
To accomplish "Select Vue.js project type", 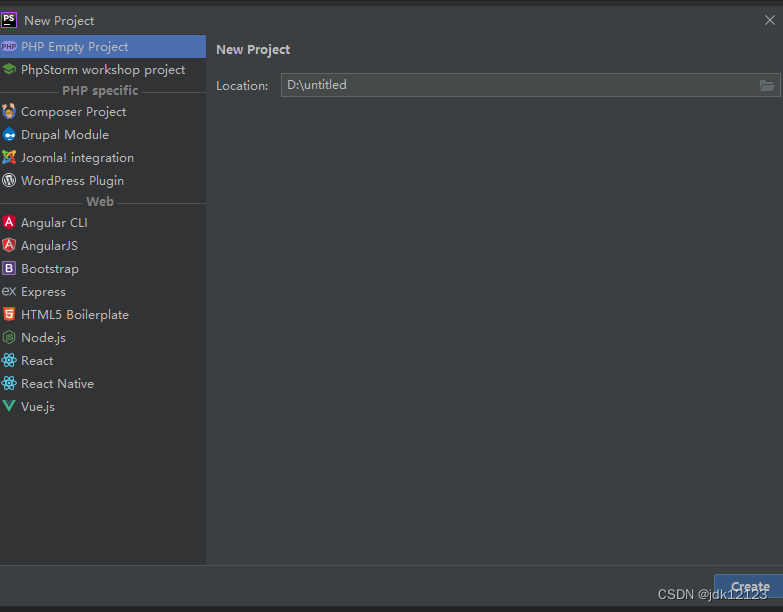I will pyautogui.click(x=103, y=406).
